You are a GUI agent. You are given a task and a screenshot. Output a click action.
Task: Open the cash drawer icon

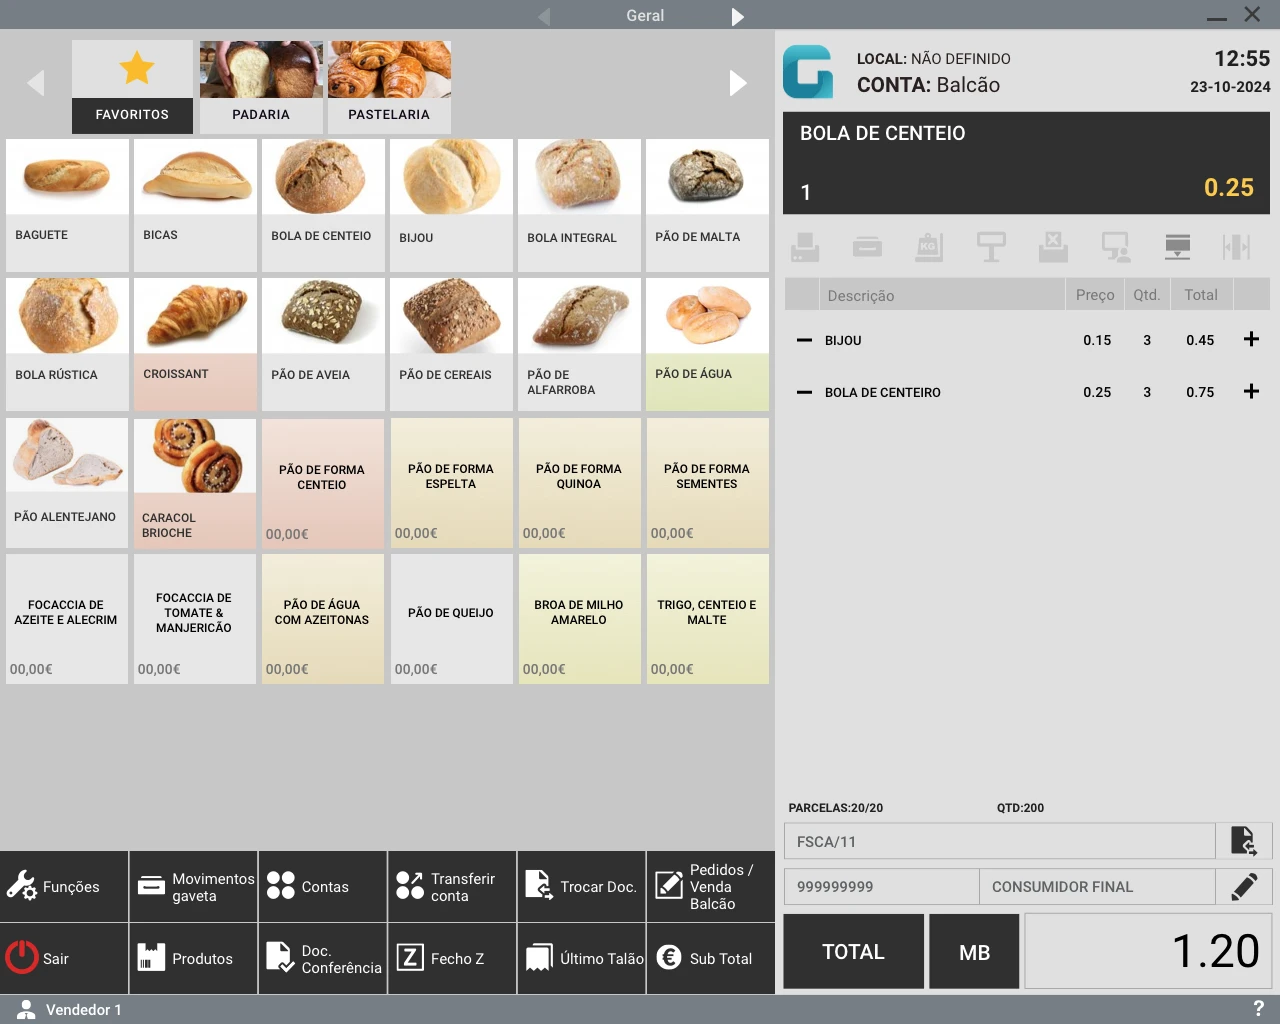point(867,246)
